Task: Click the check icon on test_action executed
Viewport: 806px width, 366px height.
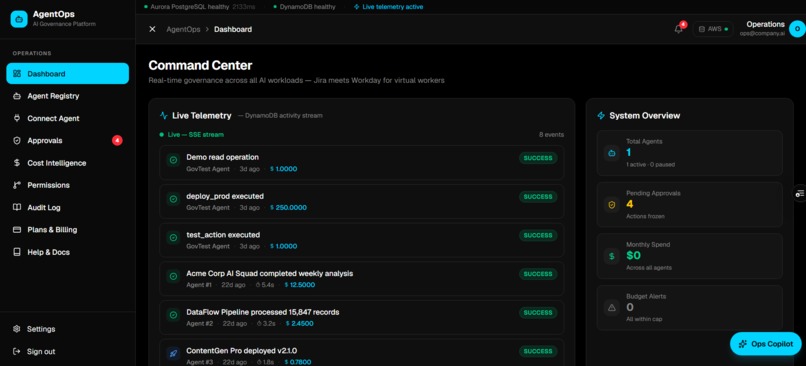Action: [174, 237]
